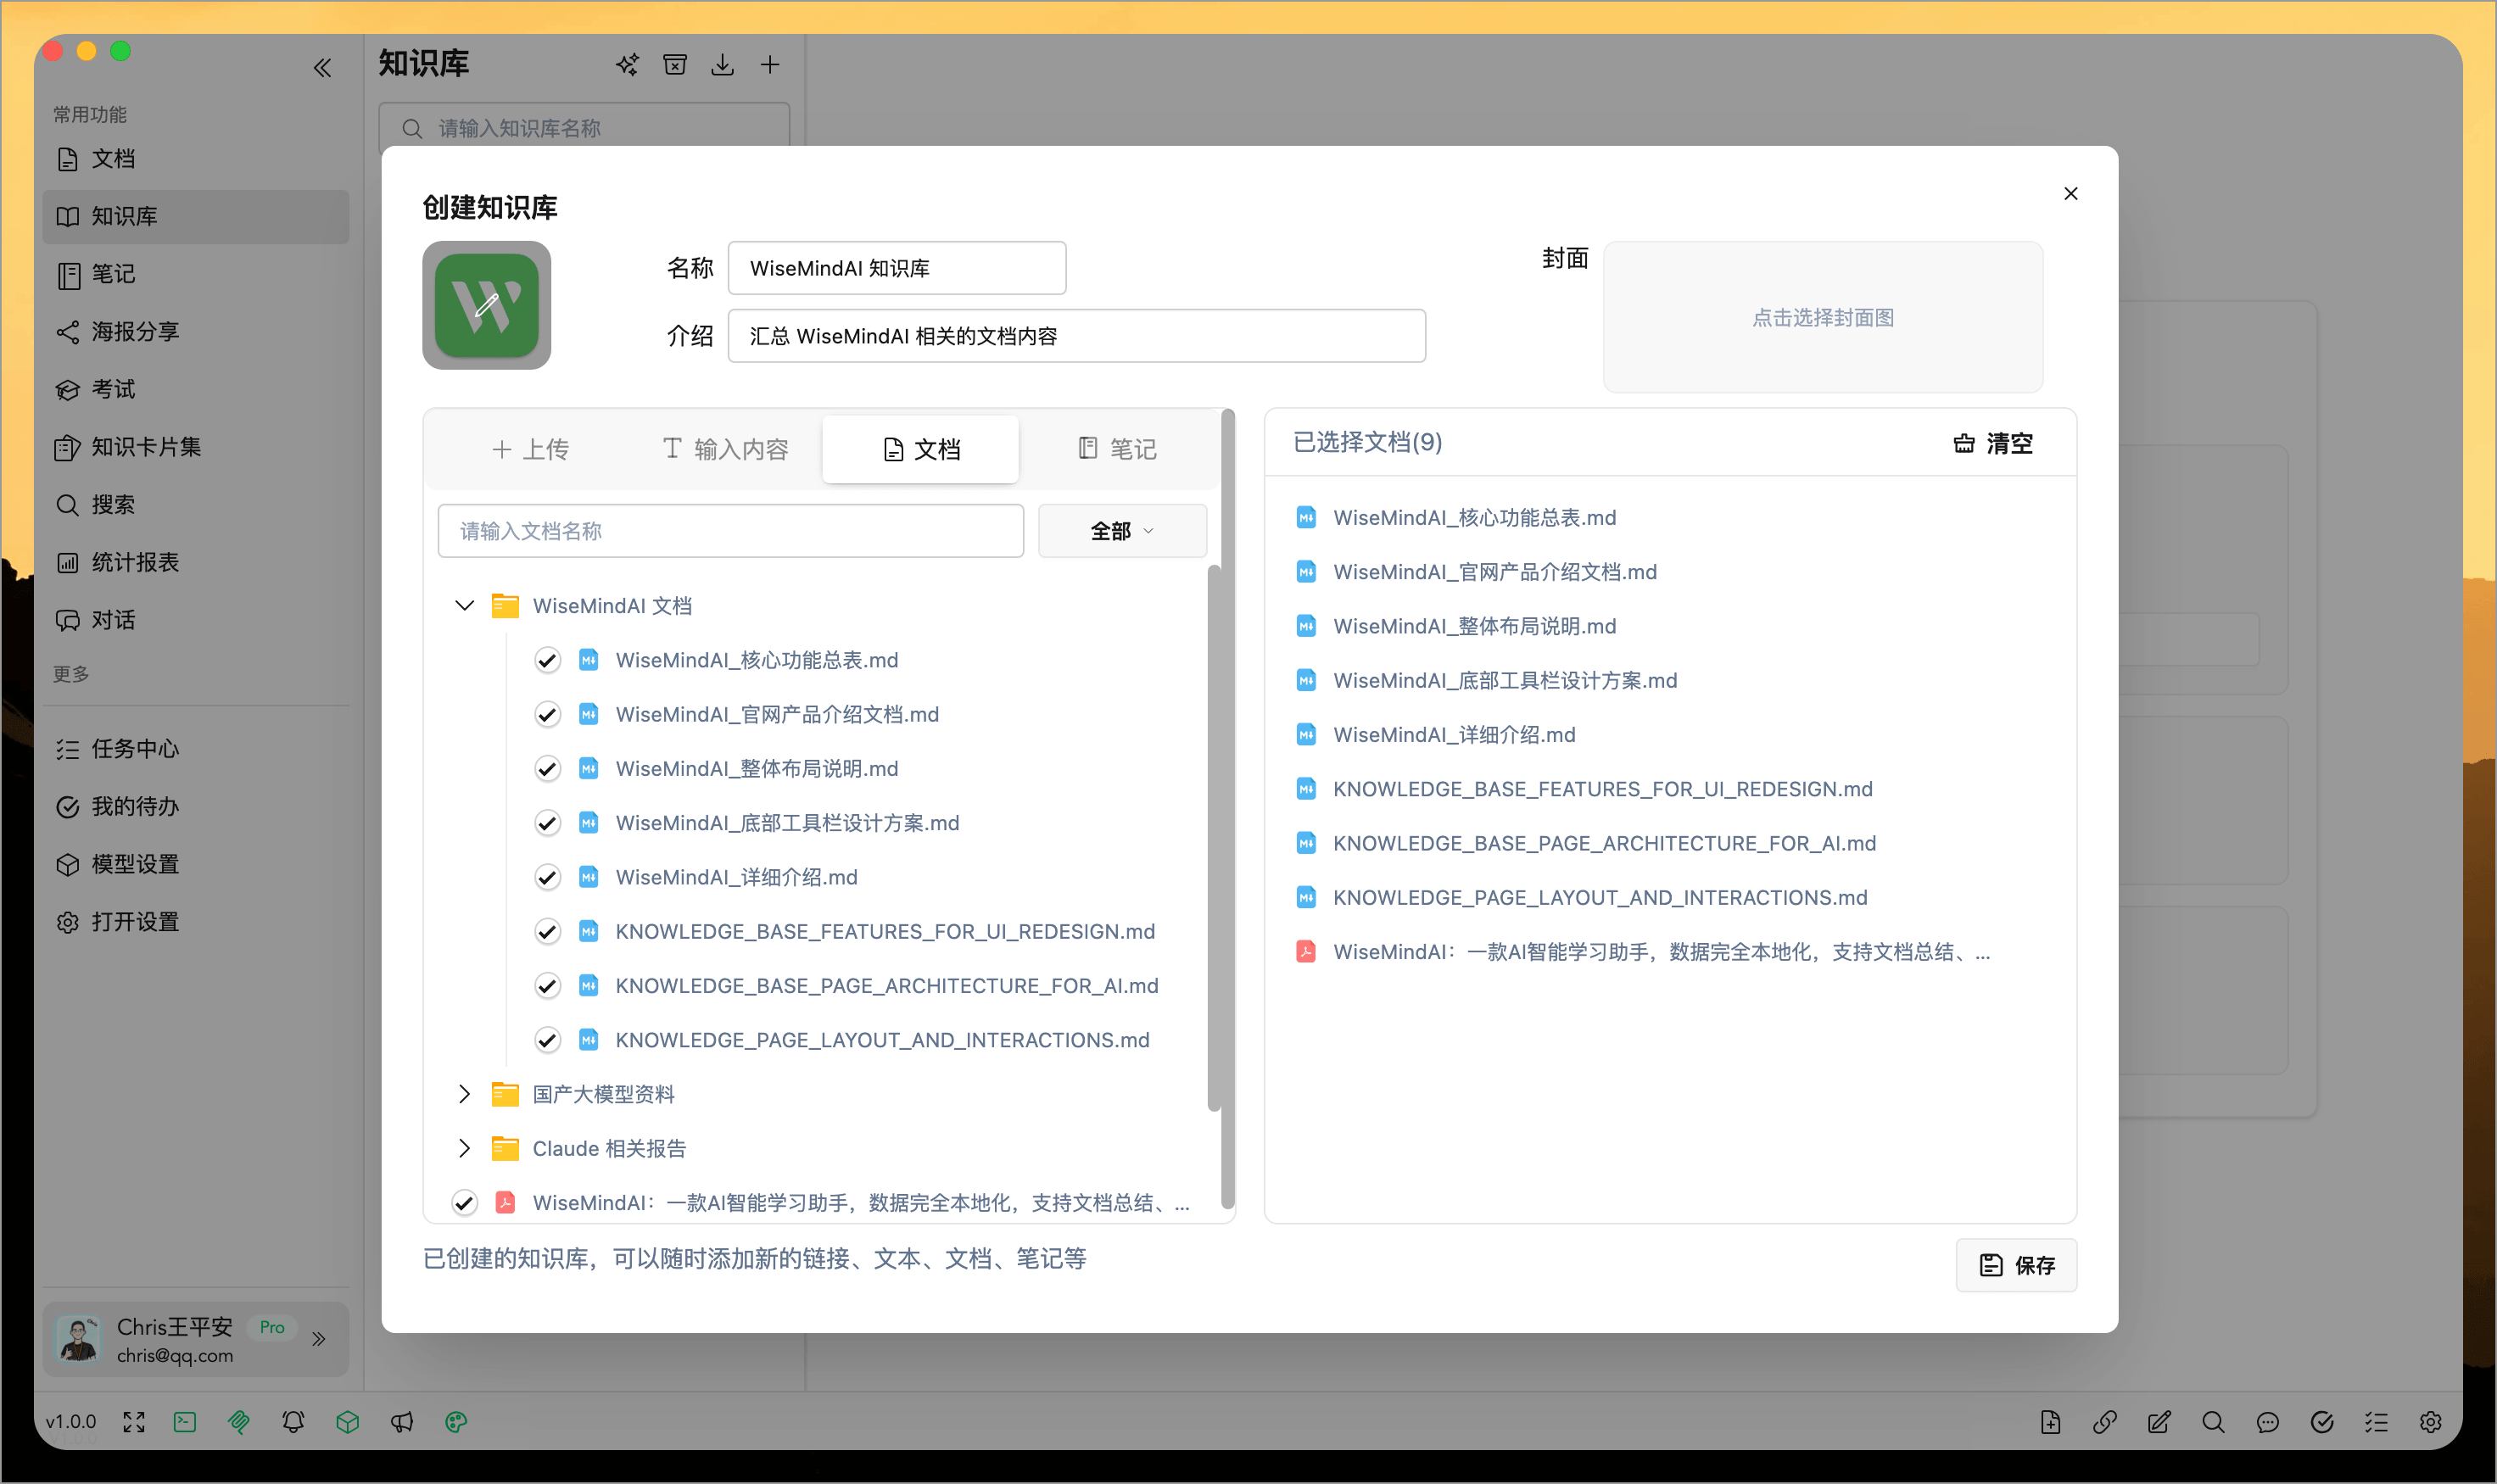The width and height of the screenshot is (2497, 1484).
Task: Click the fullscreen icon in status bar
Action: 134,1421
